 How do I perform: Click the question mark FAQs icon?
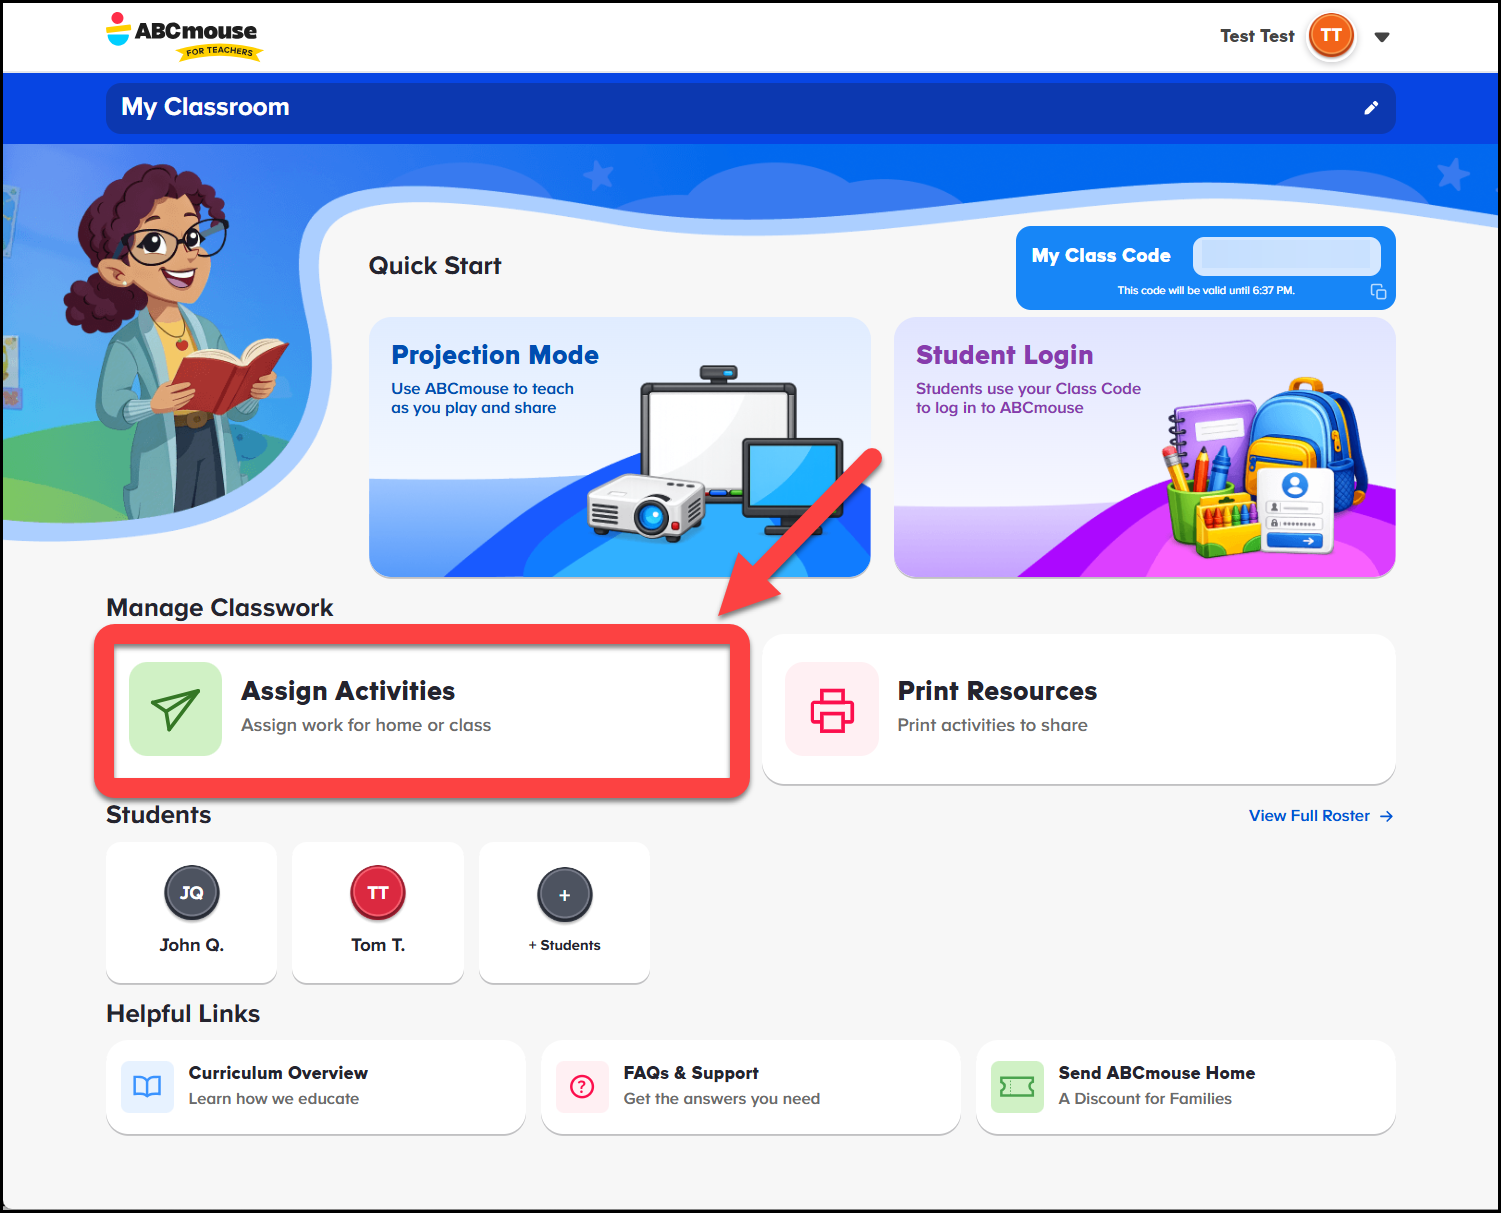pyautogui.click(x=582, y=1087)
